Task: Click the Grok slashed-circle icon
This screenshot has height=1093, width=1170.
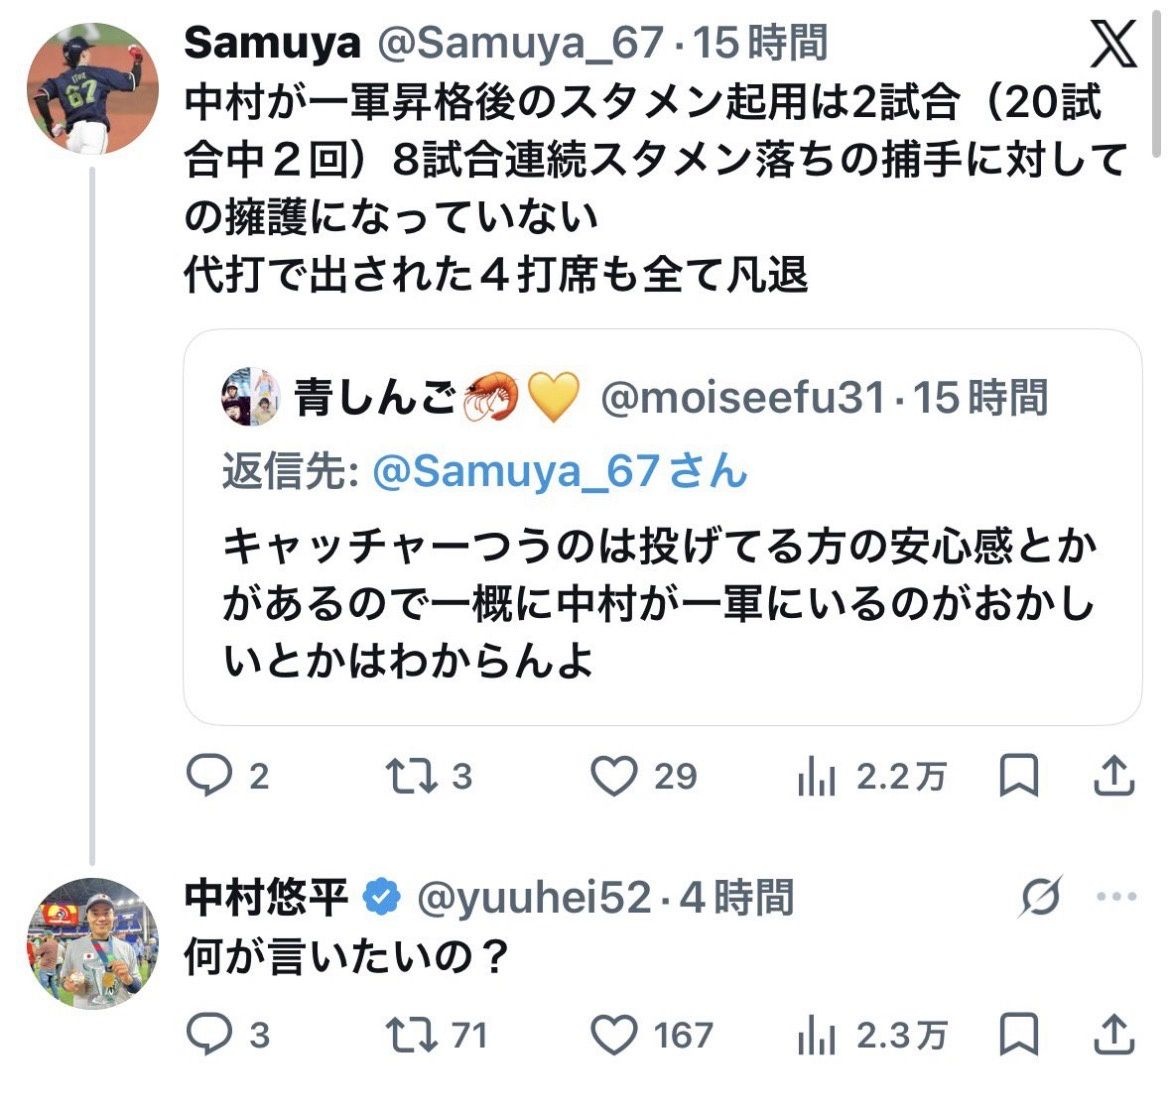Action: pyautogui.click(x=1041, y=897)
